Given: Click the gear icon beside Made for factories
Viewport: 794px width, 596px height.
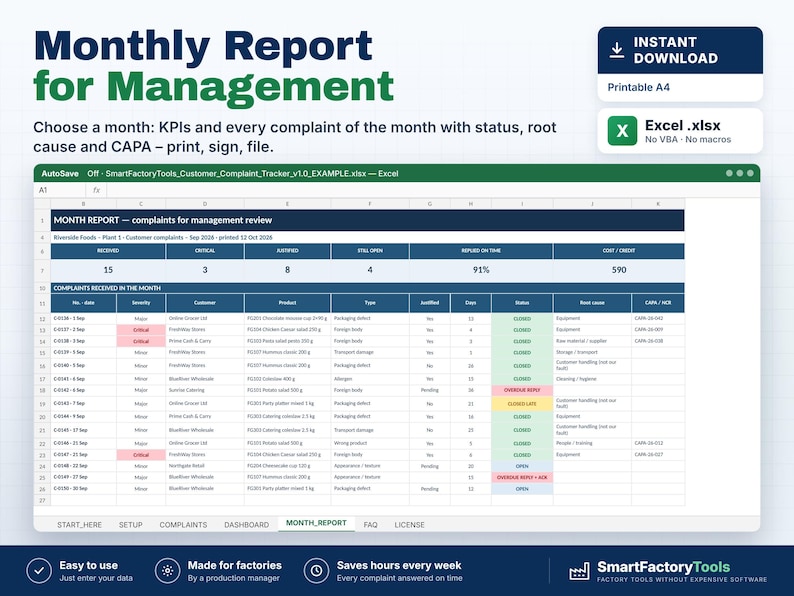Looking at the screenshot, I should pyautogui.click(x=168, y=571).
